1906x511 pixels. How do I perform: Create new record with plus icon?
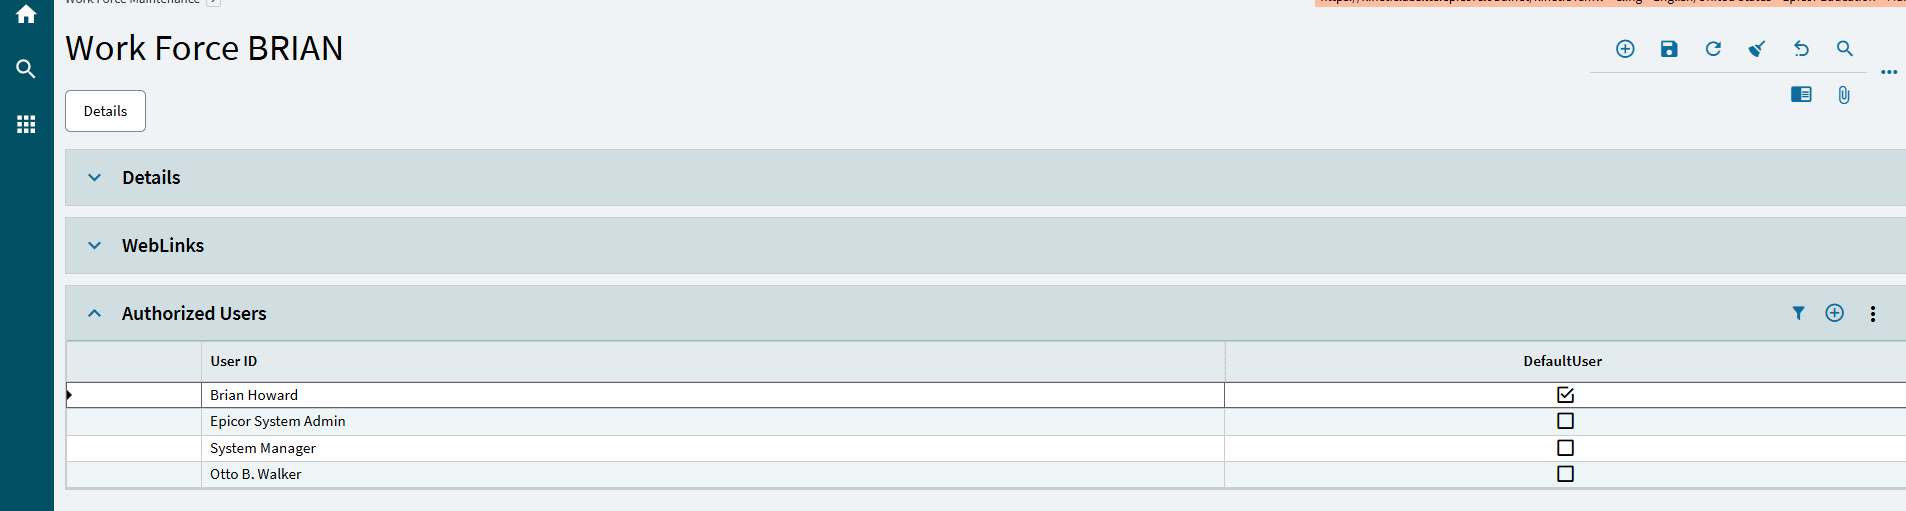[1625, 49]
